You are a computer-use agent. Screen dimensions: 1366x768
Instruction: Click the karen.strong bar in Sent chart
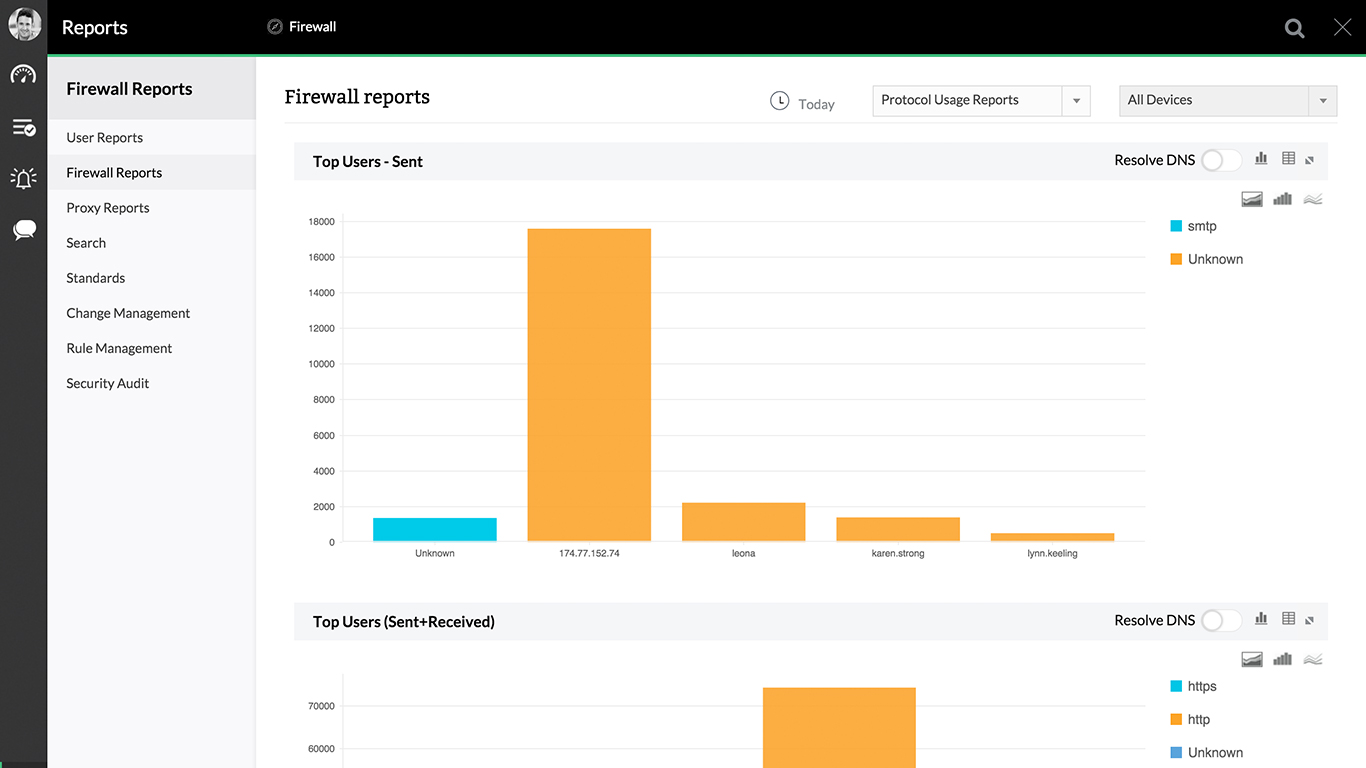click(898, 529)
